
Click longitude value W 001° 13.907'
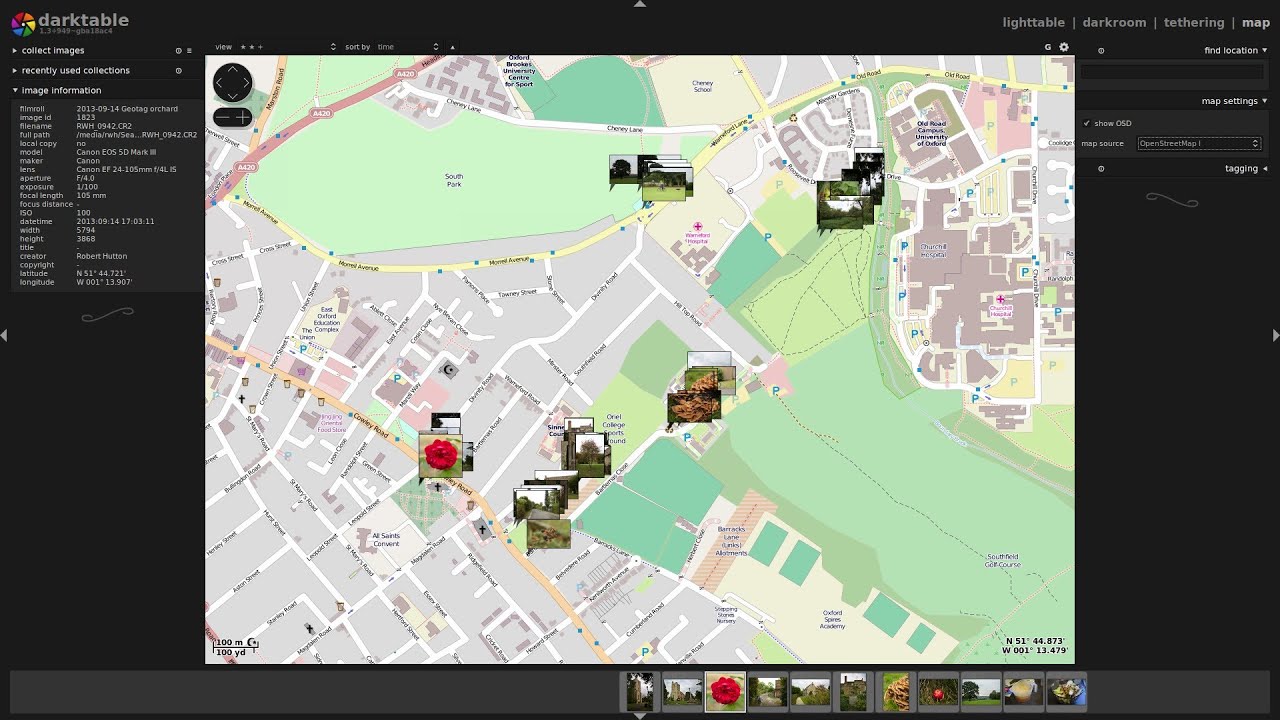tap(104, 282)
